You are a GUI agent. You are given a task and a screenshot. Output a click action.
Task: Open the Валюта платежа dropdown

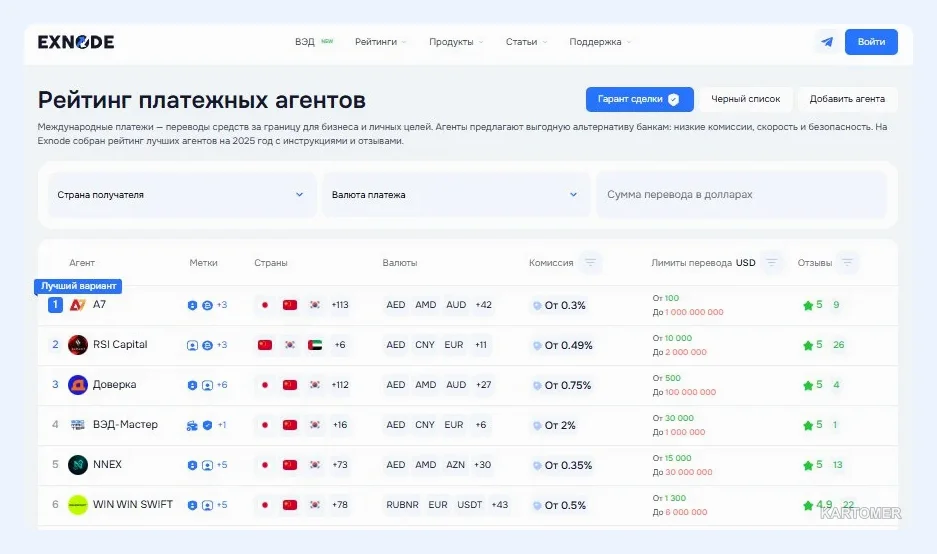pyautogui.click(x=456, y=195)
